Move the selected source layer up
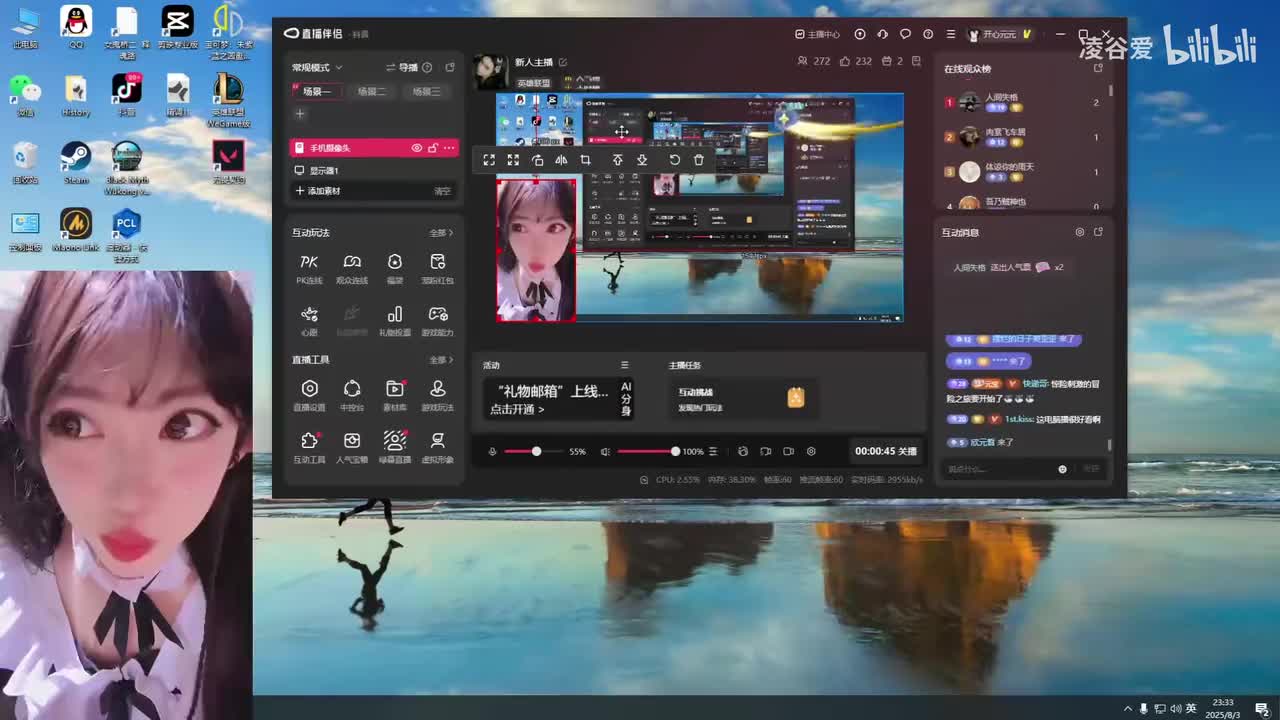The image size is (1280, 720). [617, 160]
